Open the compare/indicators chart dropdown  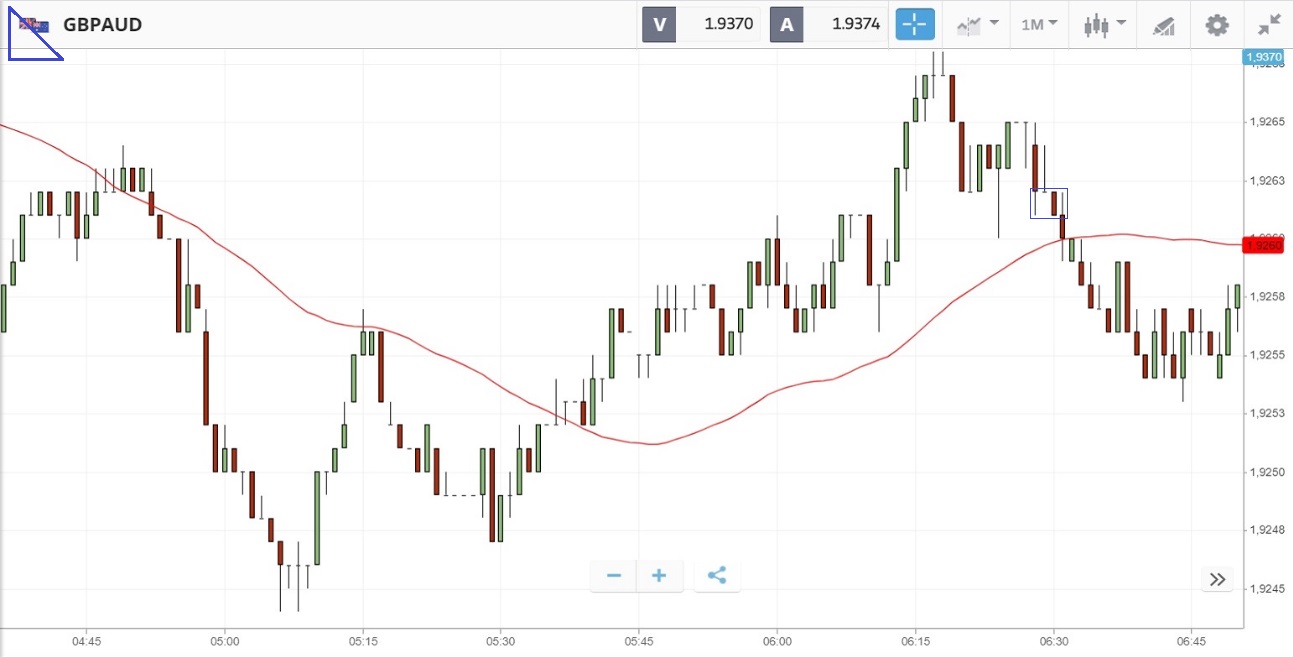tap(977, 24)
